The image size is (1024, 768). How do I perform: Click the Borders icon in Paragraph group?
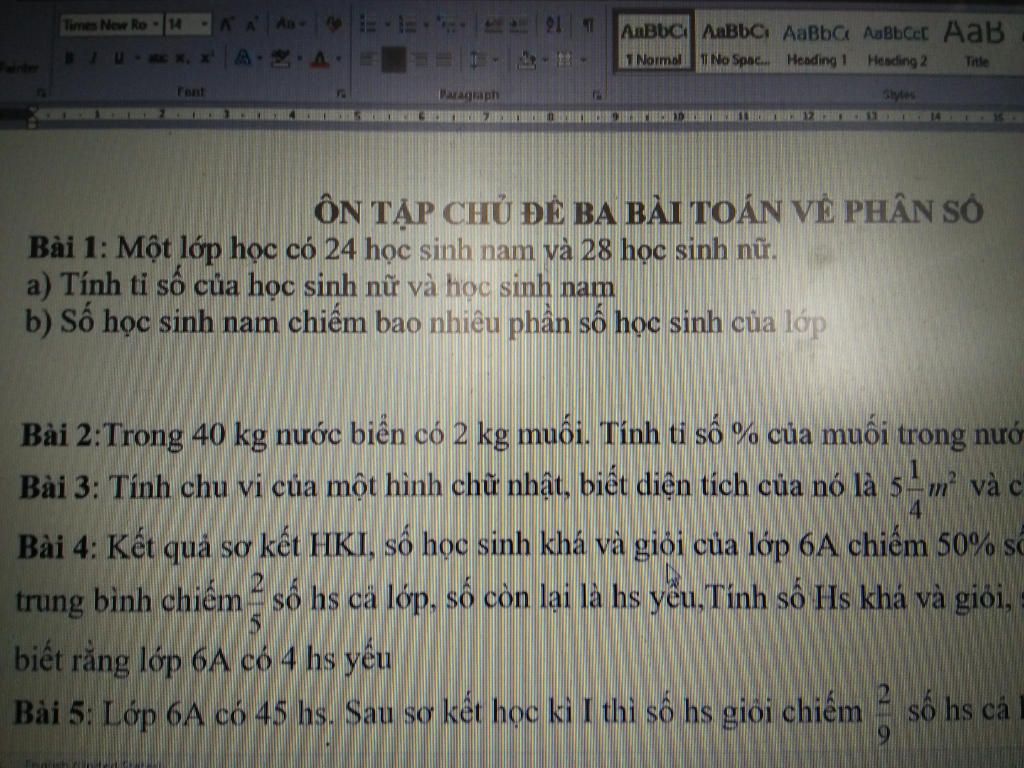[564, 60]
